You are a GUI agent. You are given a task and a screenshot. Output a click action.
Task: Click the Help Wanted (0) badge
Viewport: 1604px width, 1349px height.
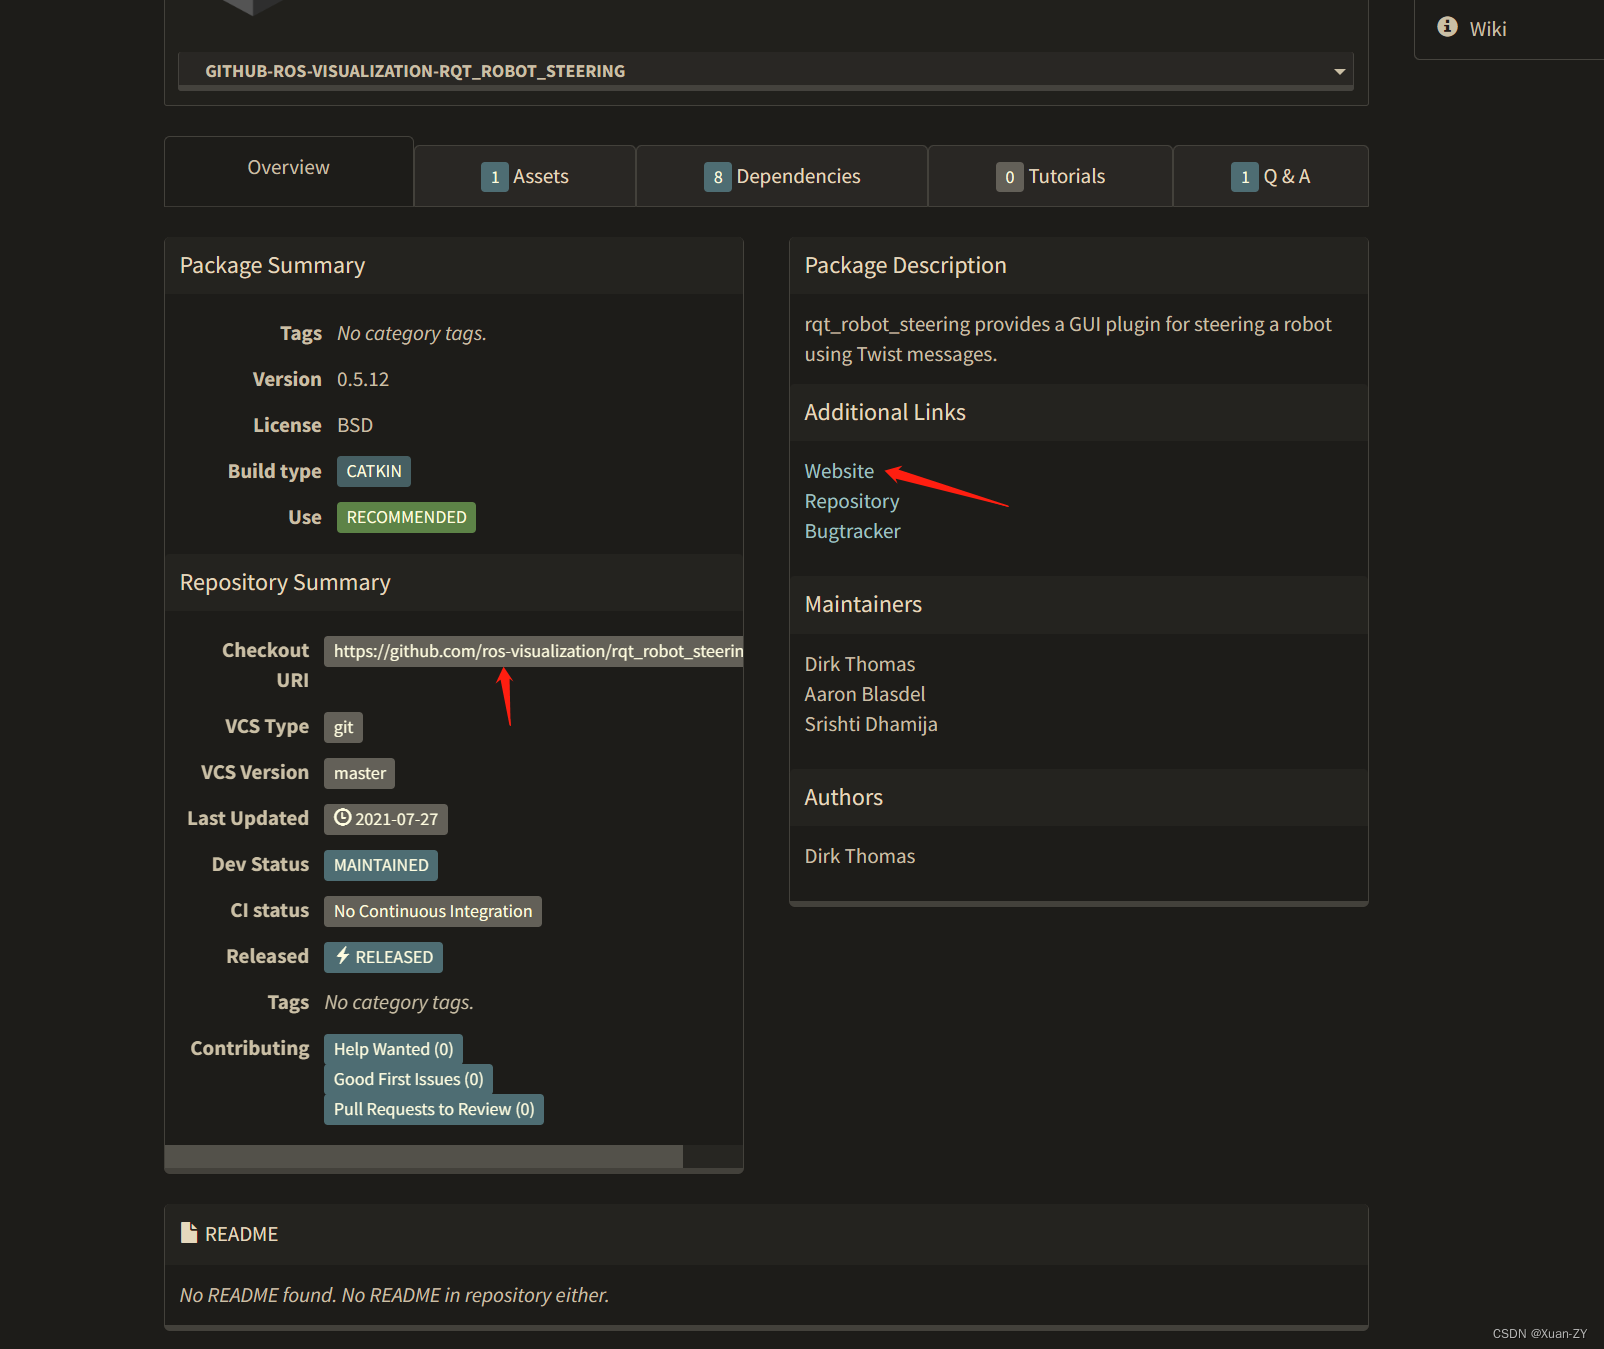coord(393,1049)
